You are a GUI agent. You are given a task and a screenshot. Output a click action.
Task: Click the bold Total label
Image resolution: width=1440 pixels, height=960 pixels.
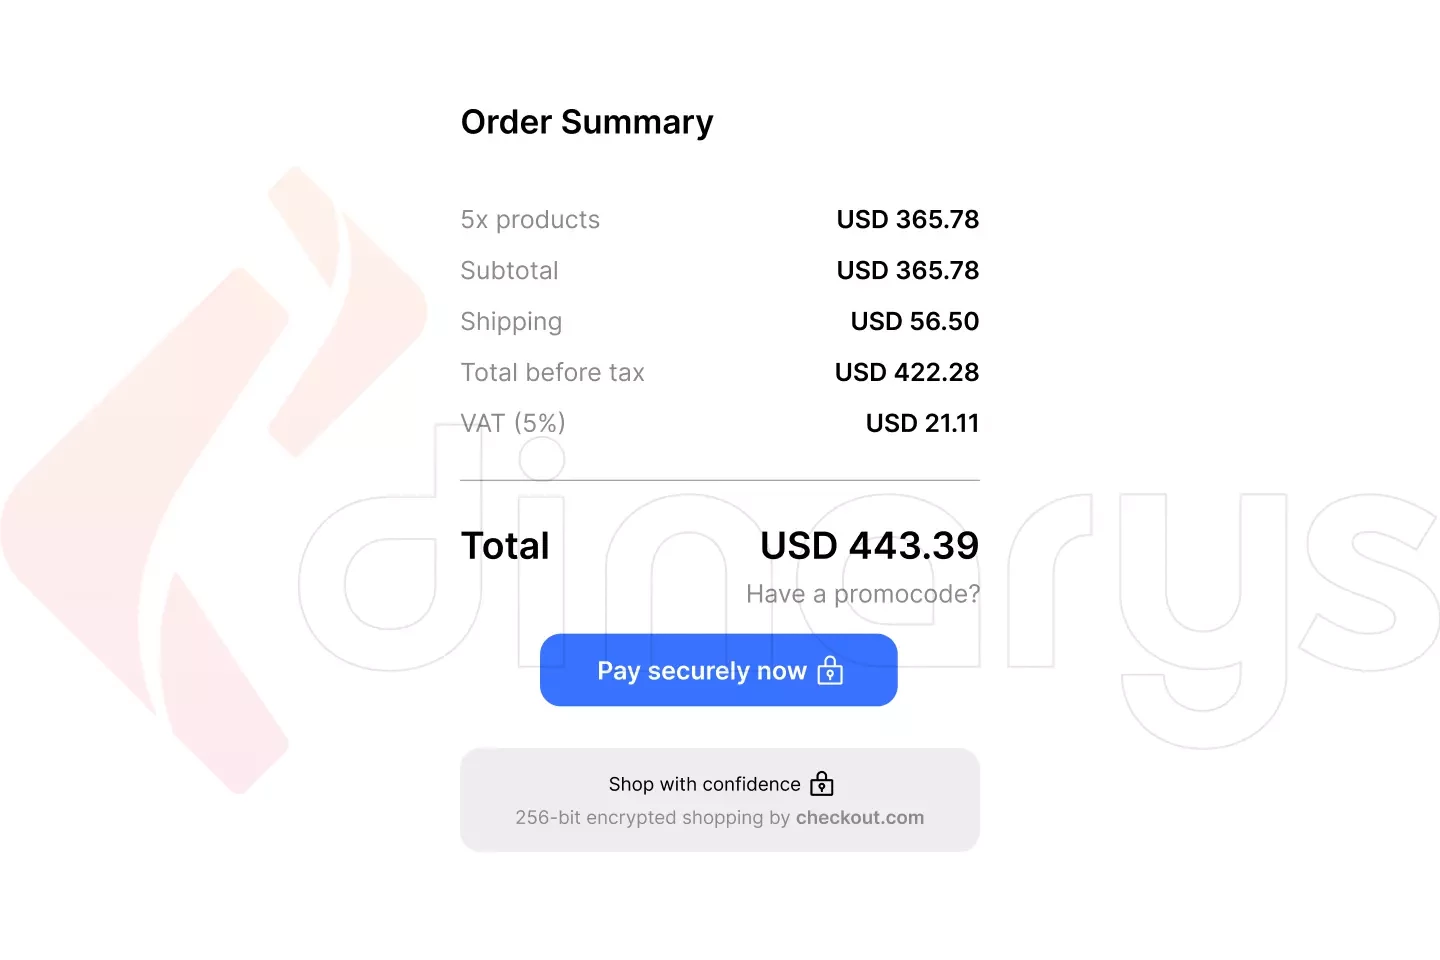[x=505, y=546]
